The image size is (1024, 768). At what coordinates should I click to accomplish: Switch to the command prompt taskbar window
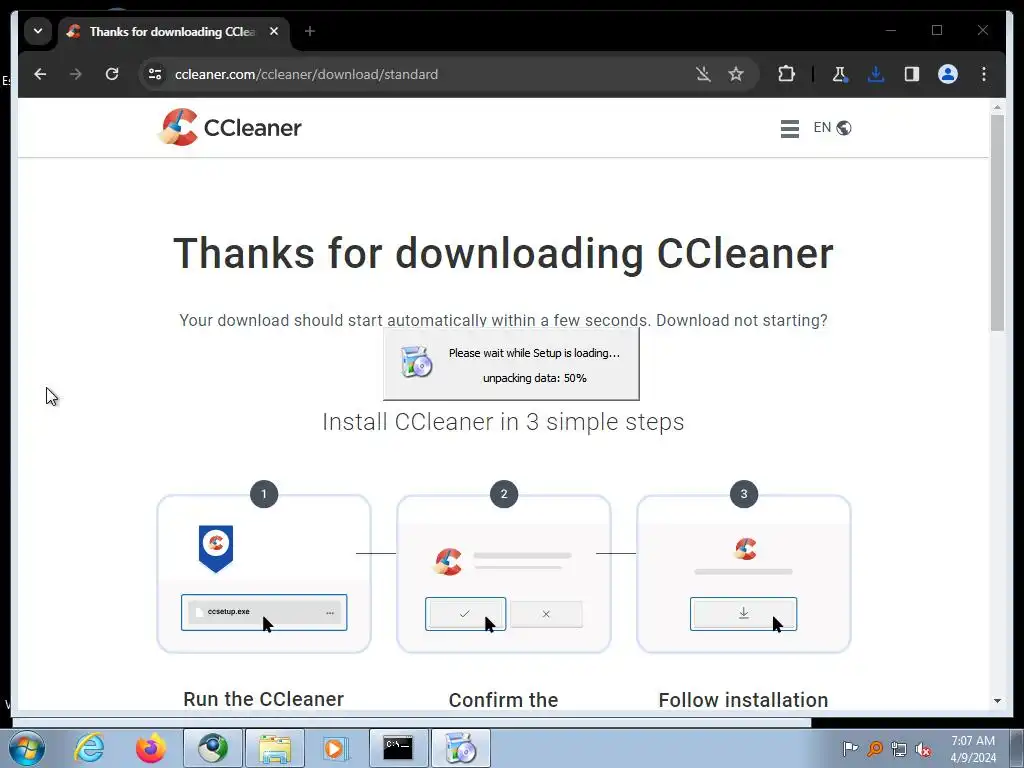[x=398, y=748]
